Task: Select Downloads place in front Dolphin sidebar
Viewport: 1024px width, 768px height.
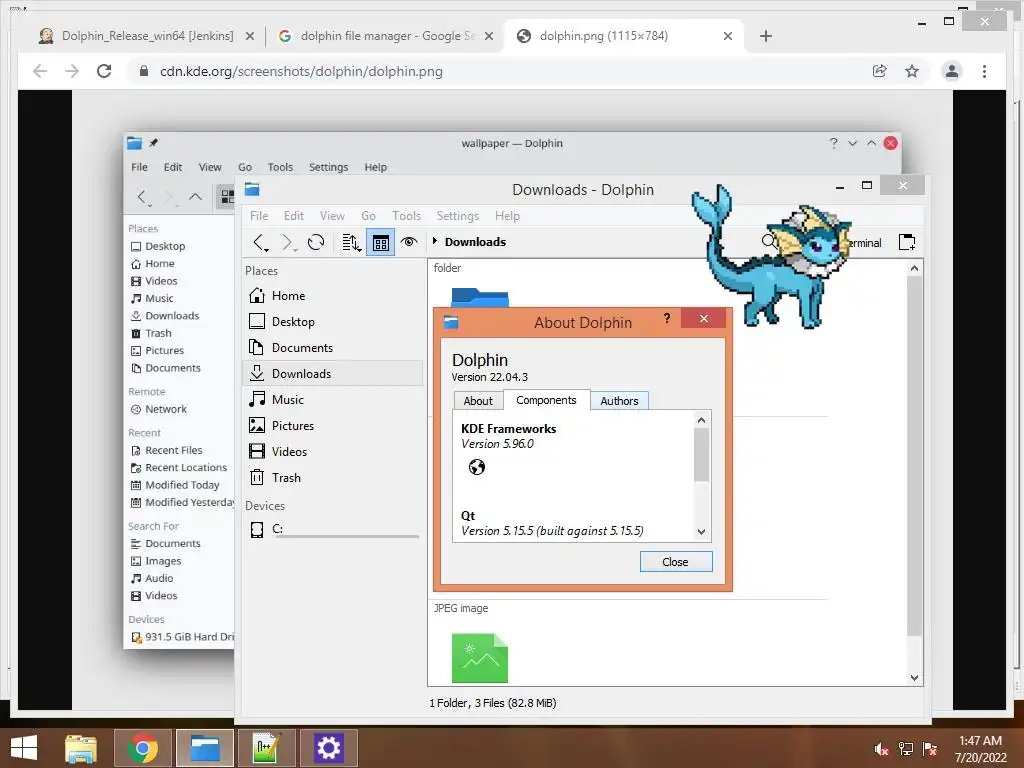Action: pyautogui.click(x=334, y=374)
